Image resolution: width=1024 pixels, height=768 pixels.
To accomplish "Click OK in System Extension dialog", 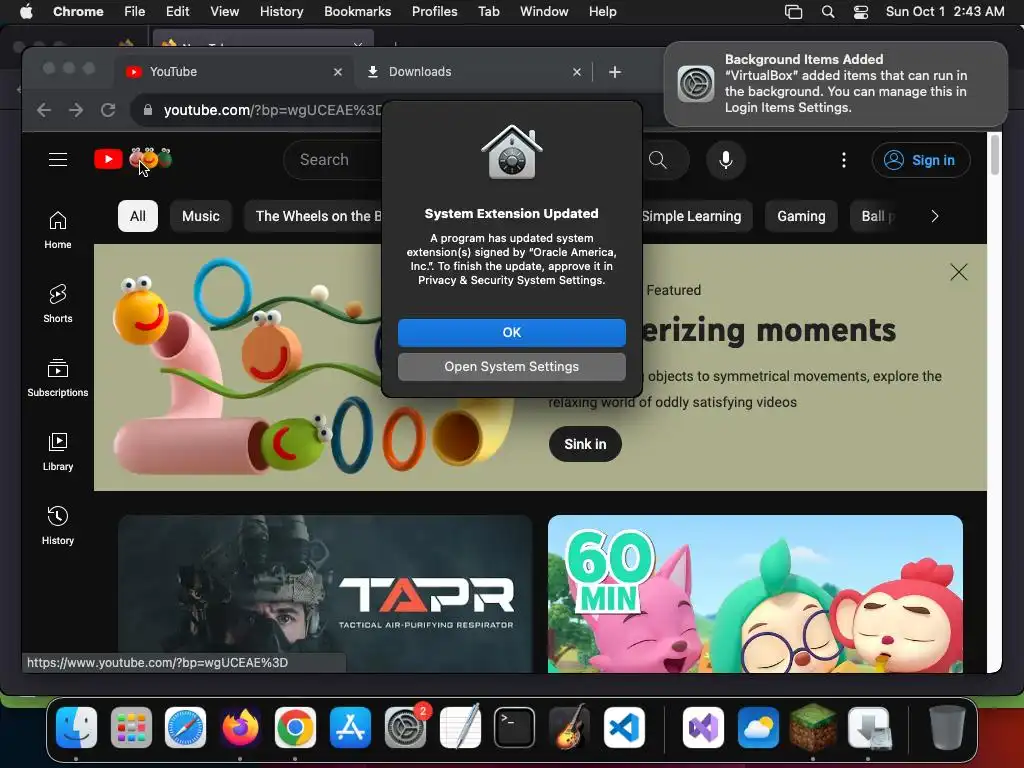I will [x=512, y=332].
